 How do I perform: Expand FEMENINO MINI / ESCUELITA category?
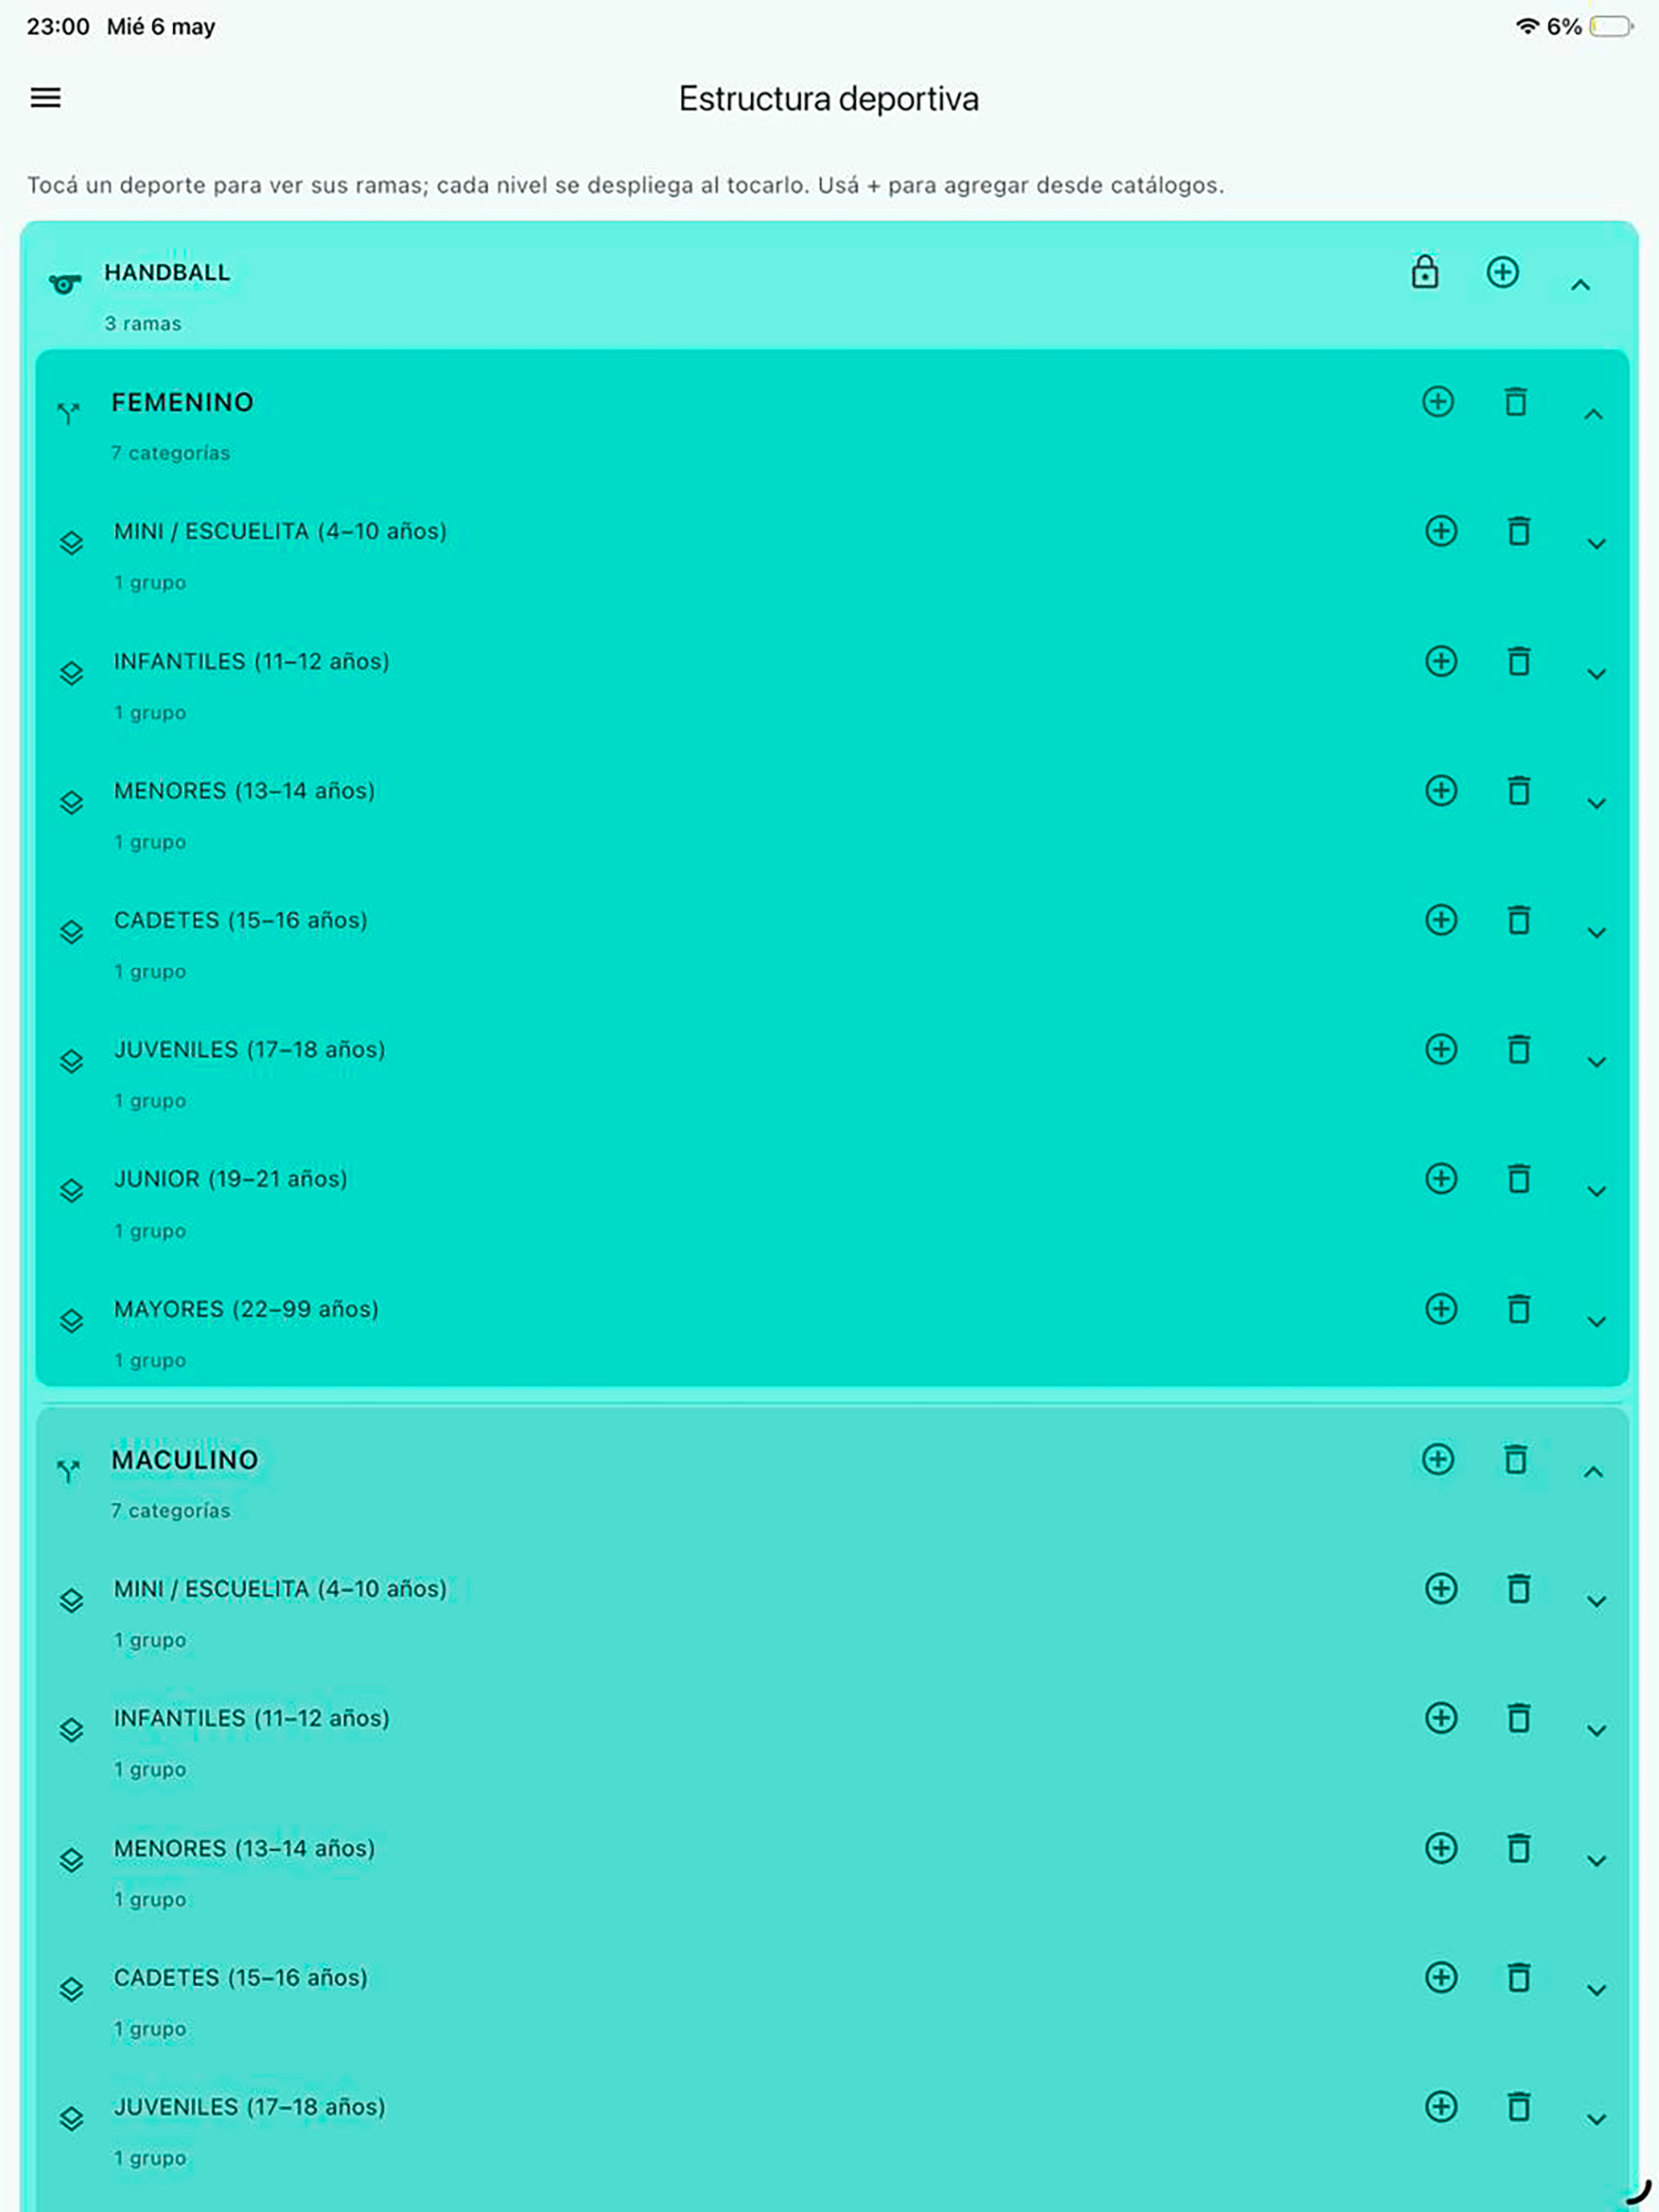[x=1596, y=544]
